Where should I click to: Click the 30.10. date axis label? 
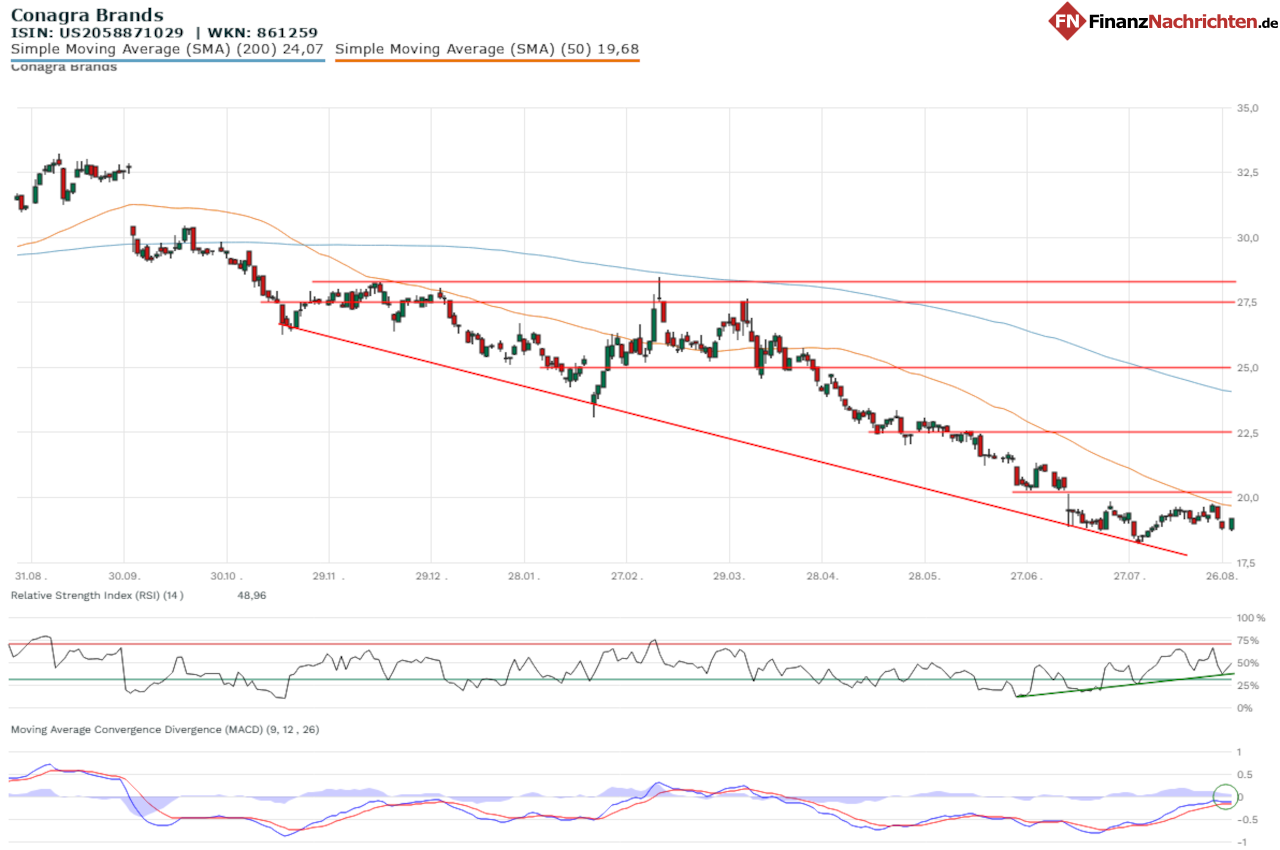(227, 577)
